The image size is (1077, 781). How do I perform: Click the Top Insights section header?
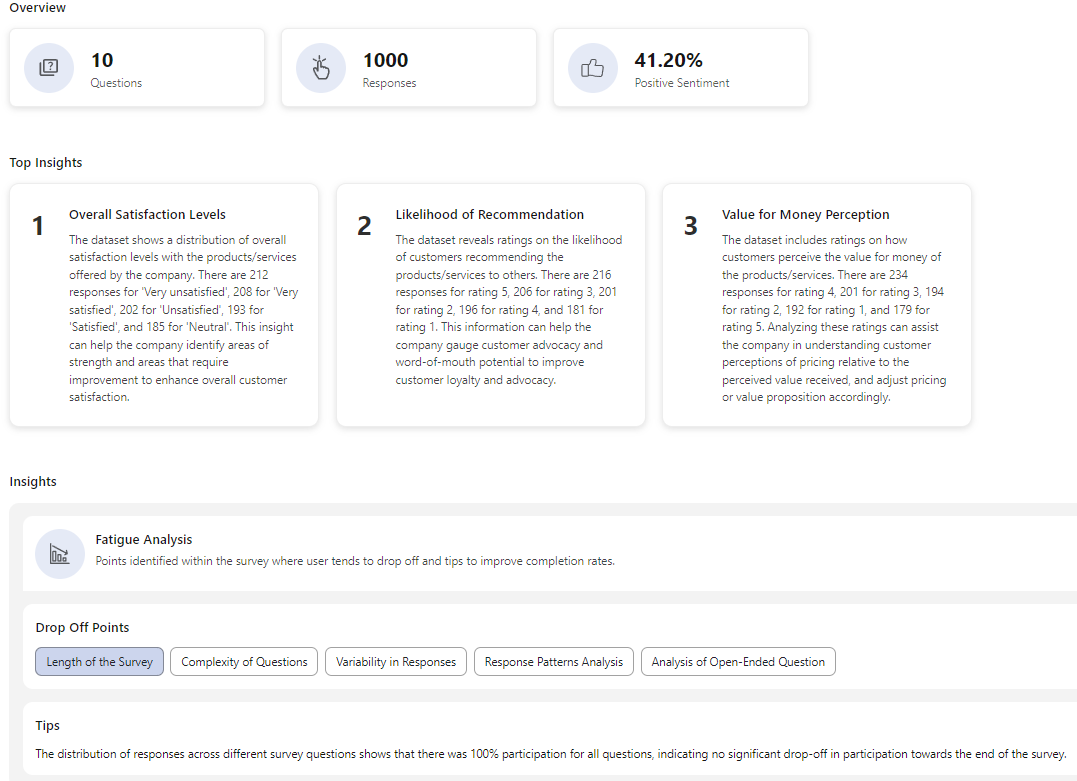pyautogui.click(x=44, y=162)
